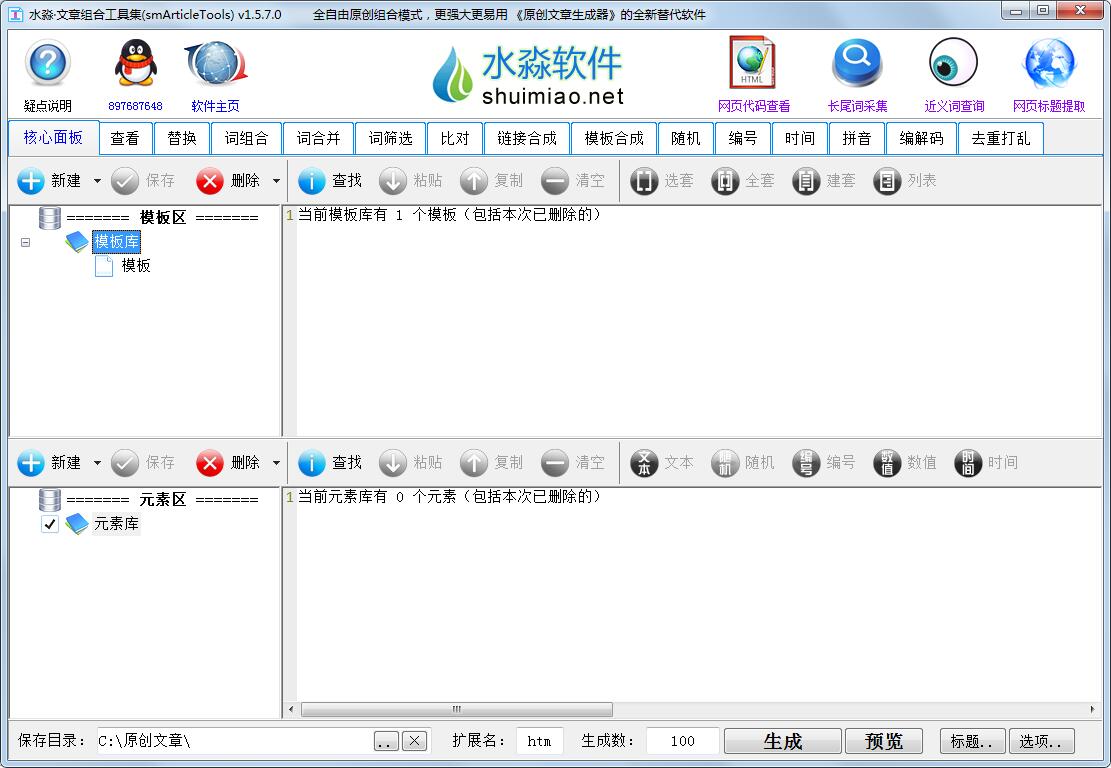
Task: Open the 删除 dropdown arrow
Action: 278,181
